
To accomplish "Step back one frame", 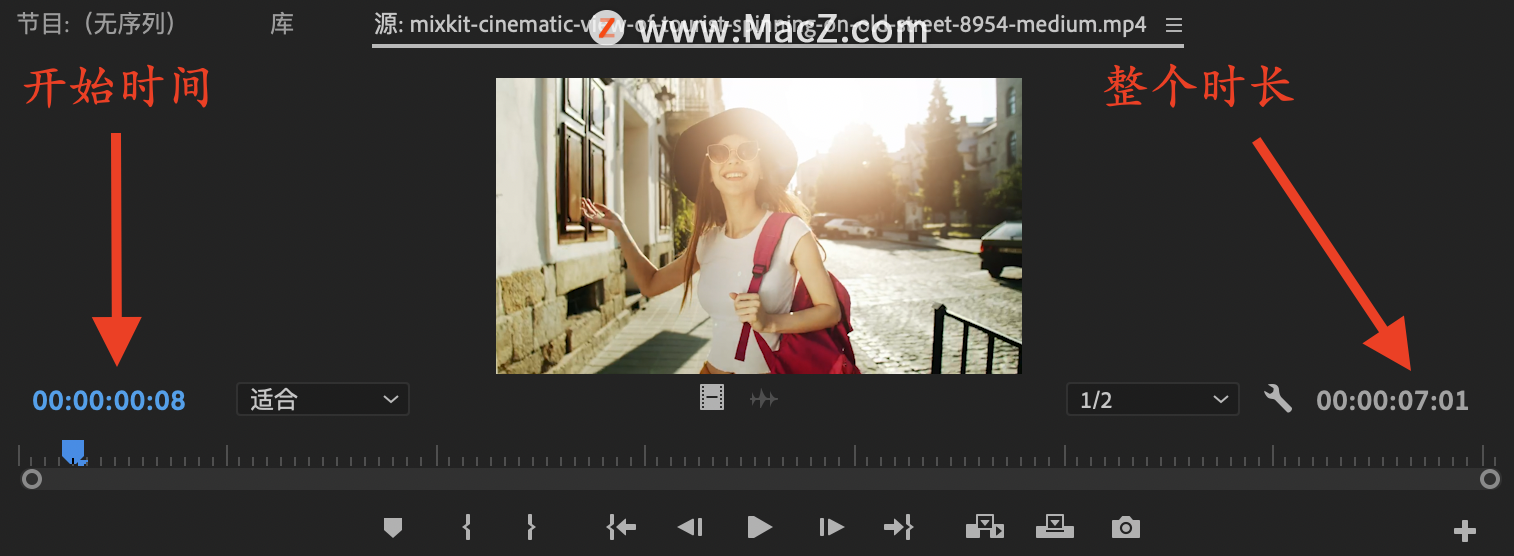I will (x=690, y=527).
